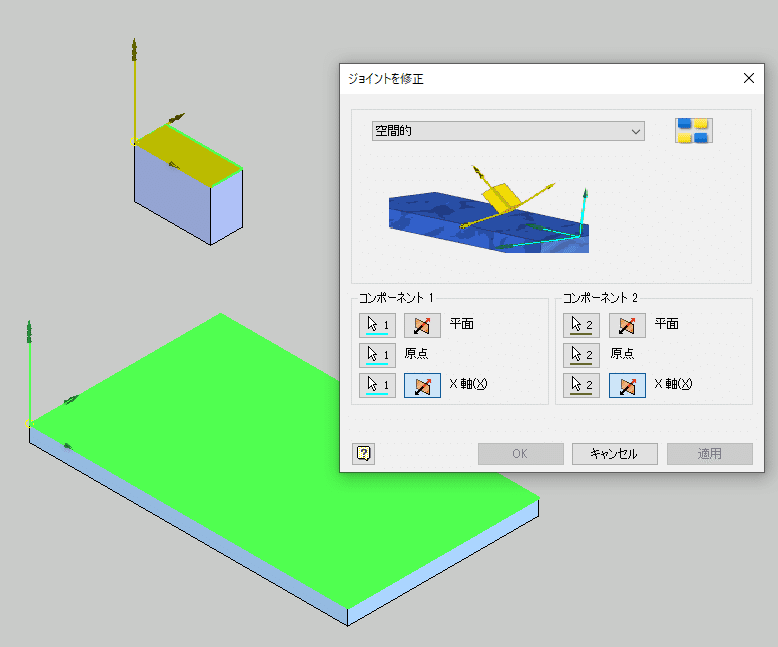Image resolution: width=778 pixels, height=647 pixels.
Task: Click the origin point on the flat plate corner
Action: click(x=29, y=423)
